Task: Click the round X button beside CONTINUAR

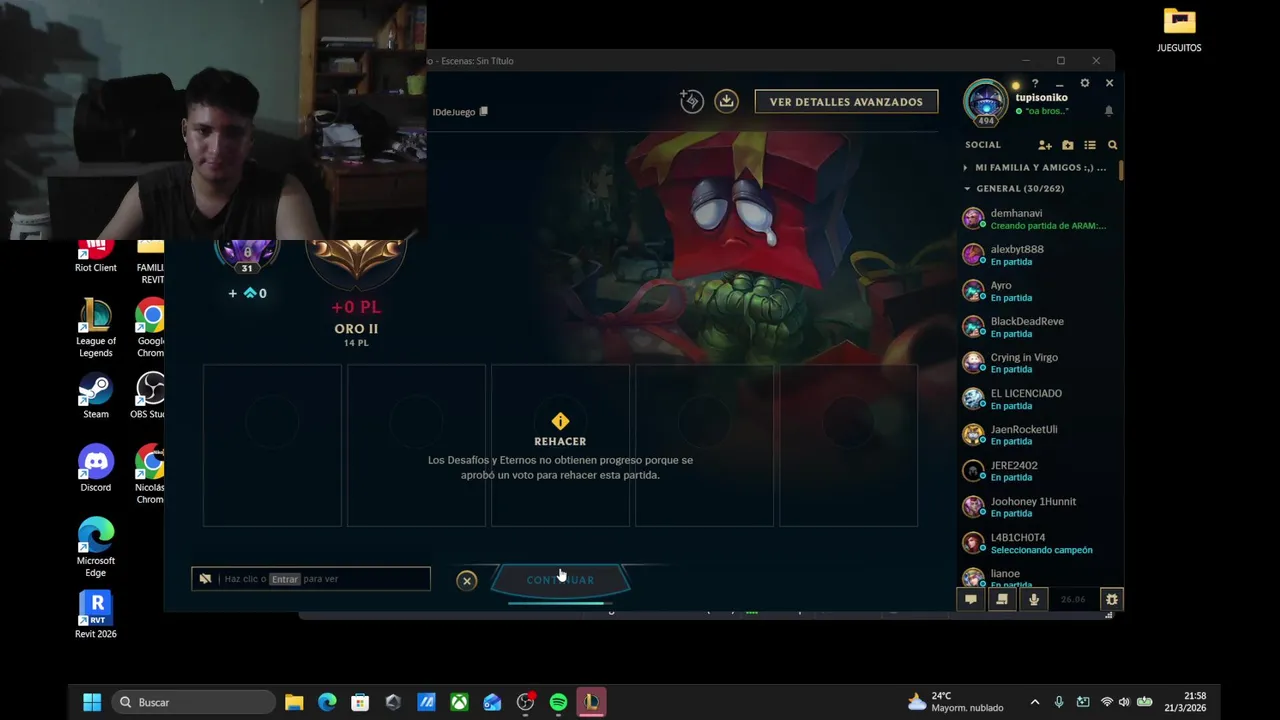Action: (467, 580)
